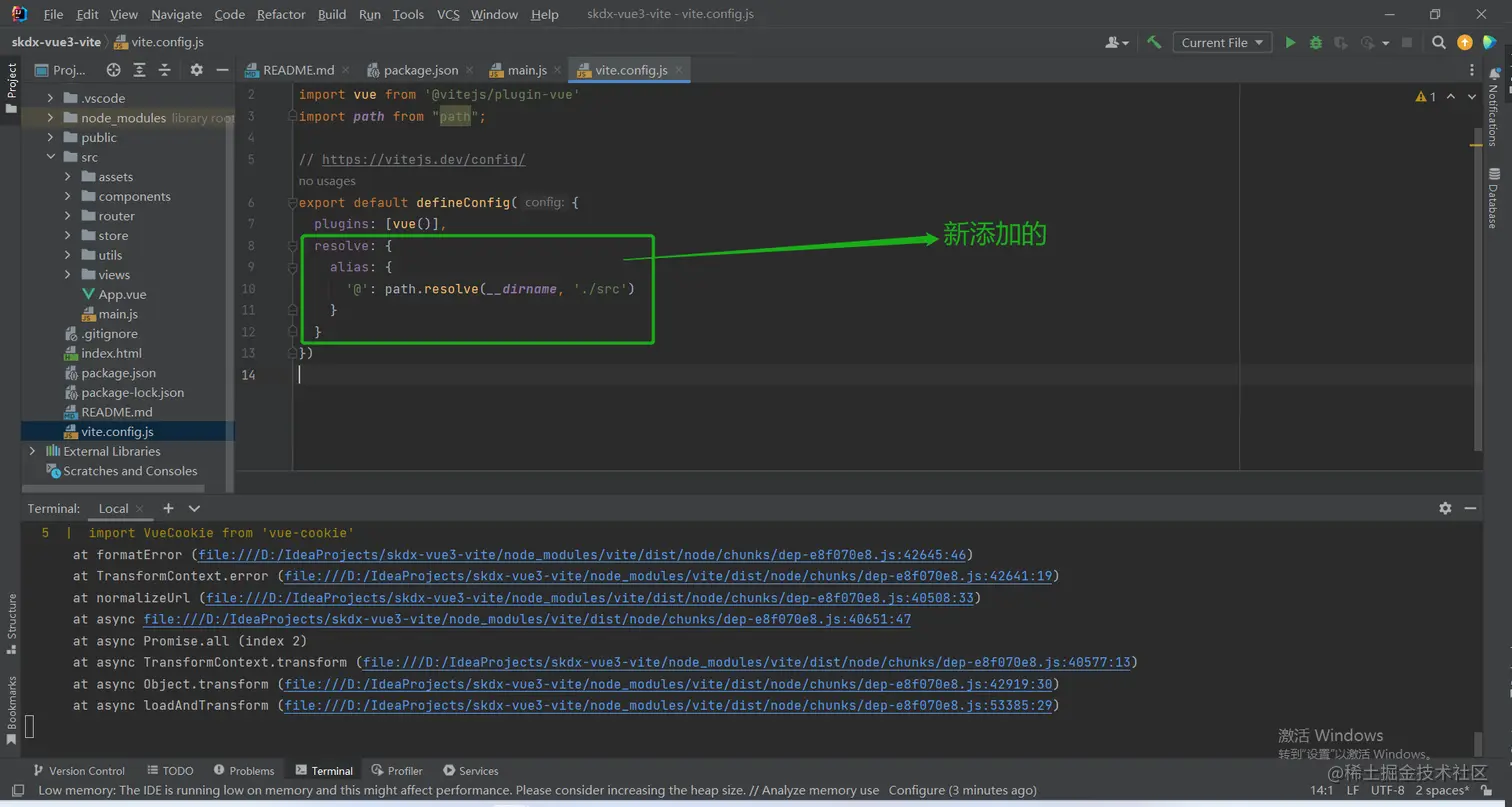Expand the .vscode folder

pos(50,98)
